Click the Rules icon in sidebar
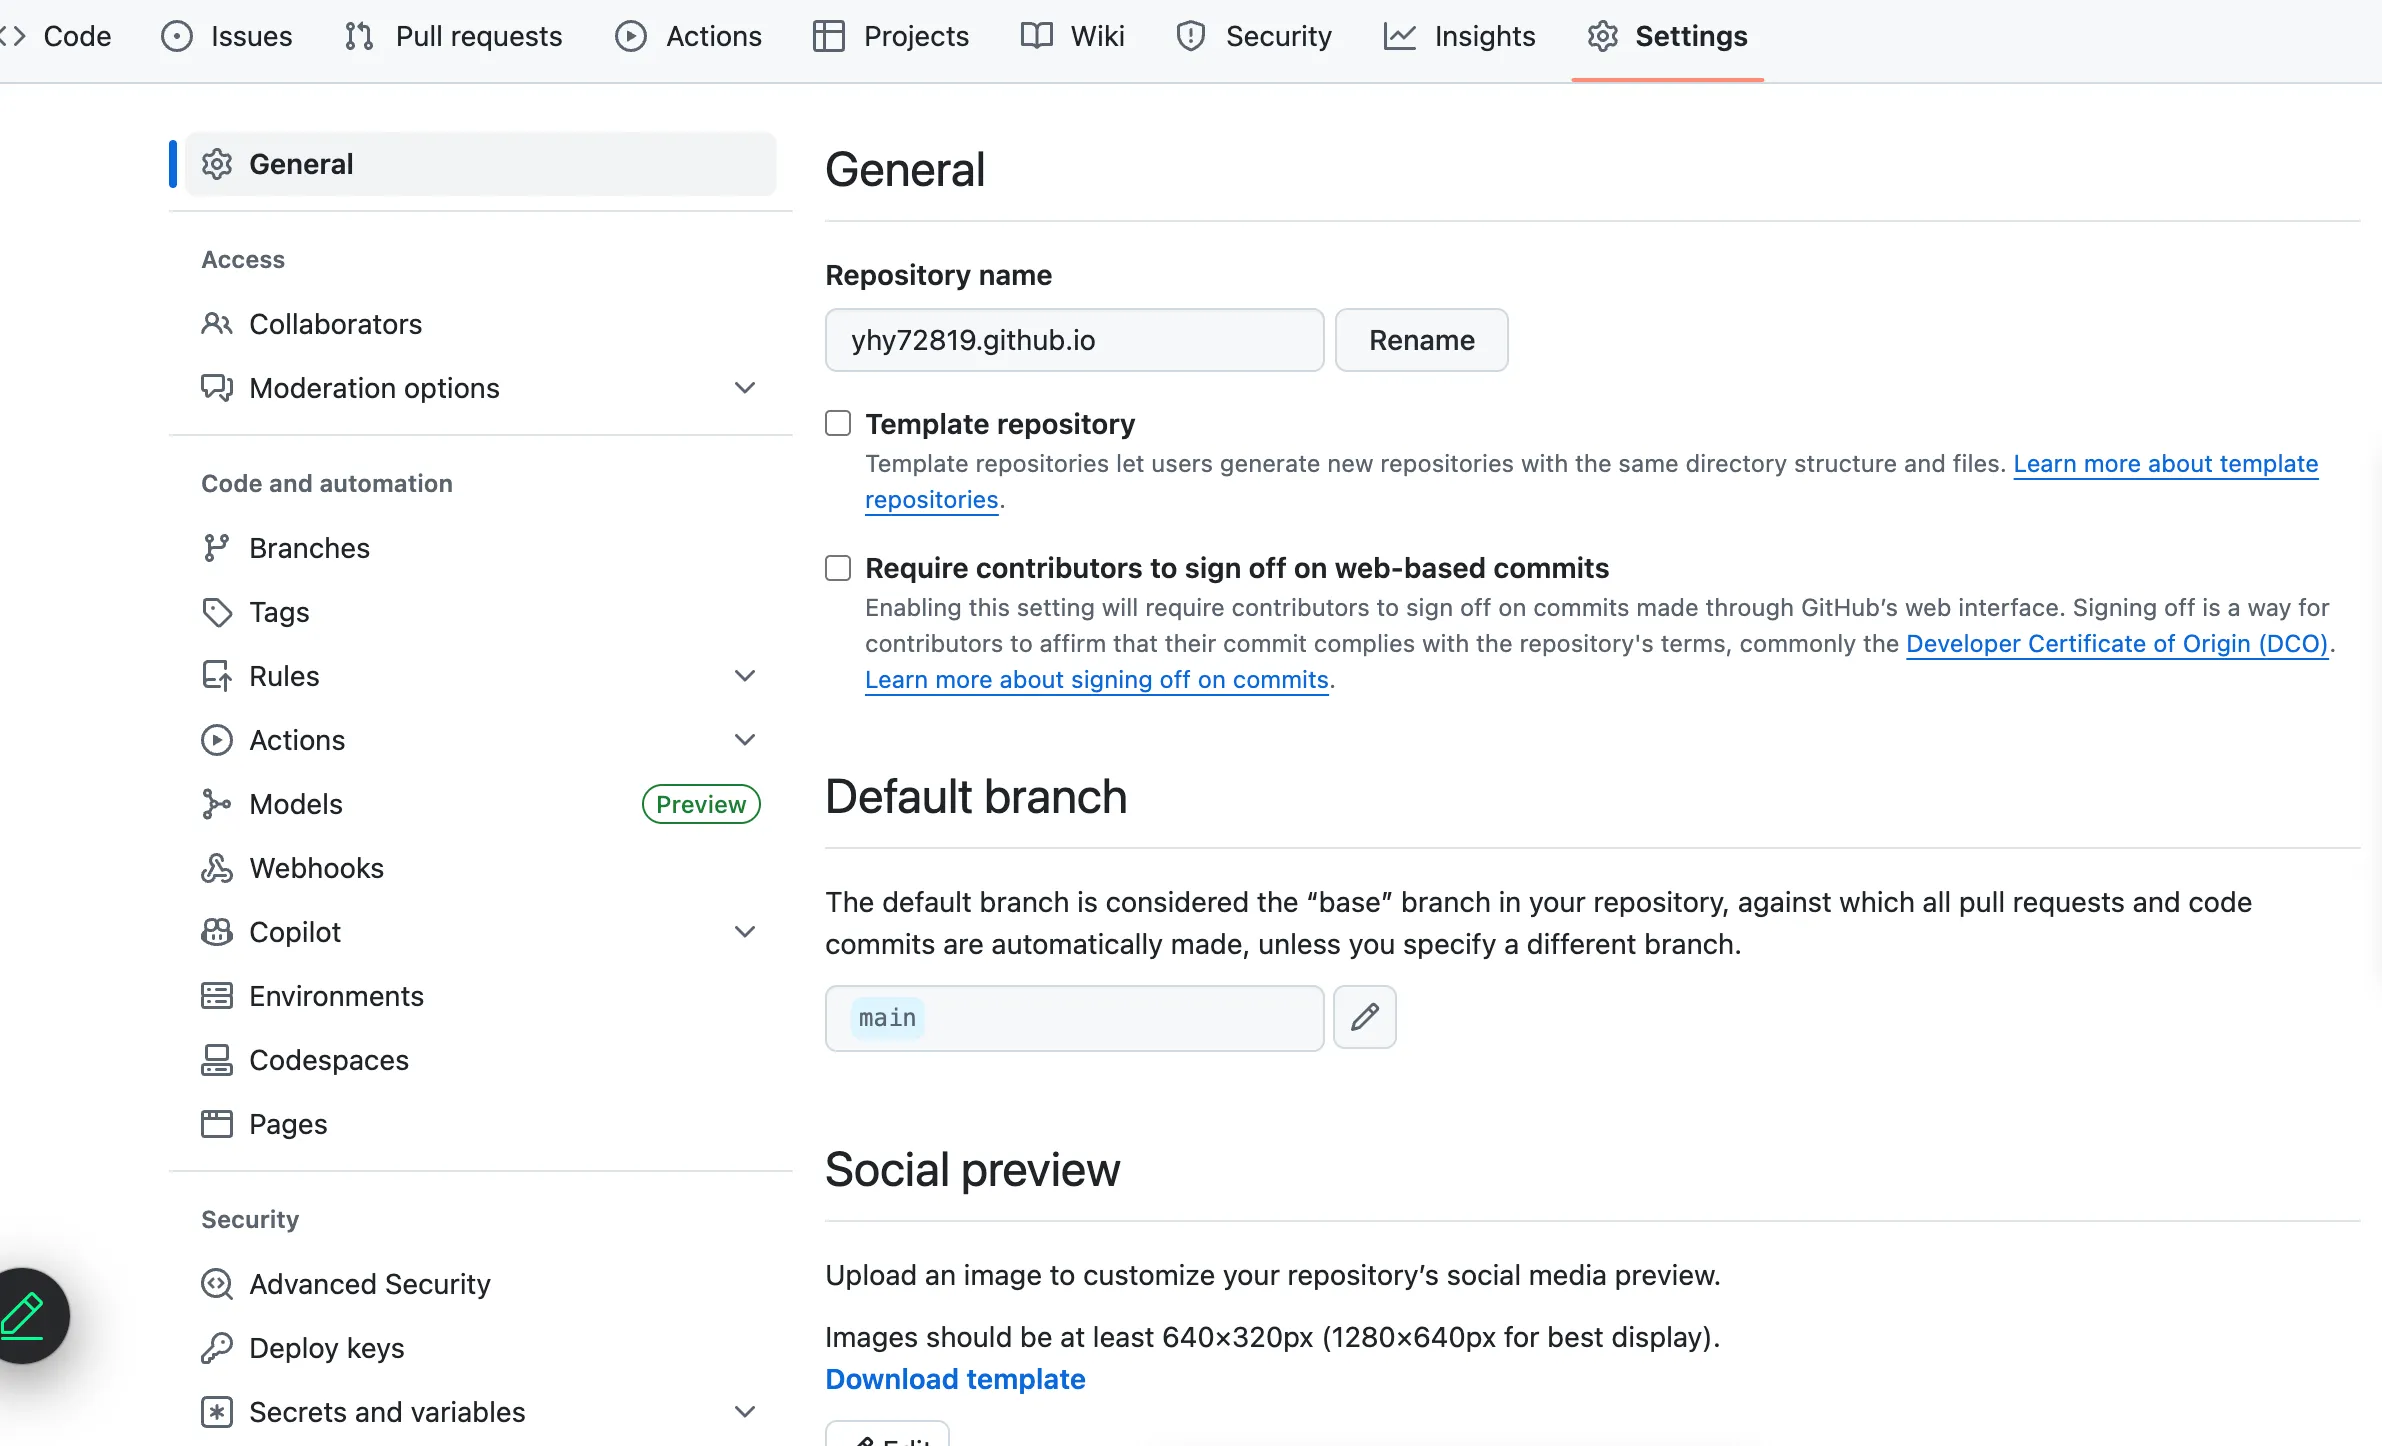The width and height of the screenshot is (2382, 1446). point(217,676)
